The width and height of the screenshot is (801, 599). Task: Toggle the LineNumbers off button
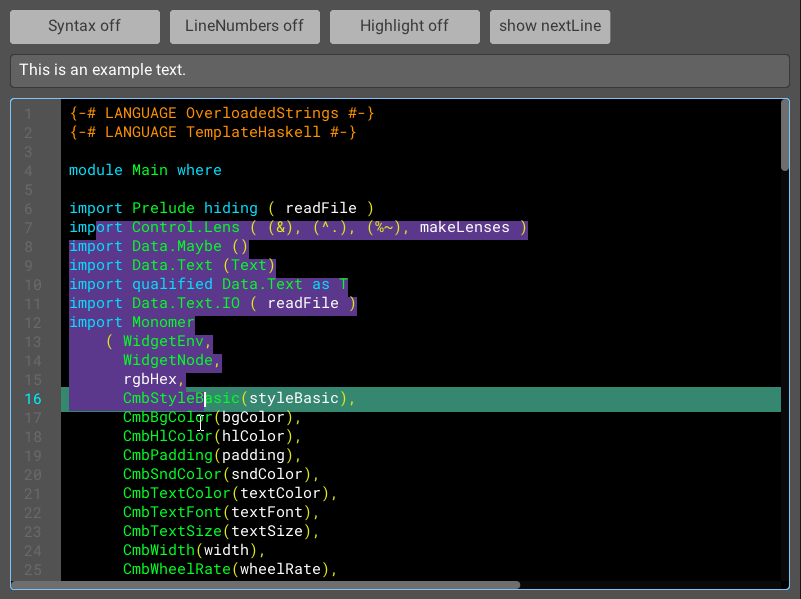[244, 27]
